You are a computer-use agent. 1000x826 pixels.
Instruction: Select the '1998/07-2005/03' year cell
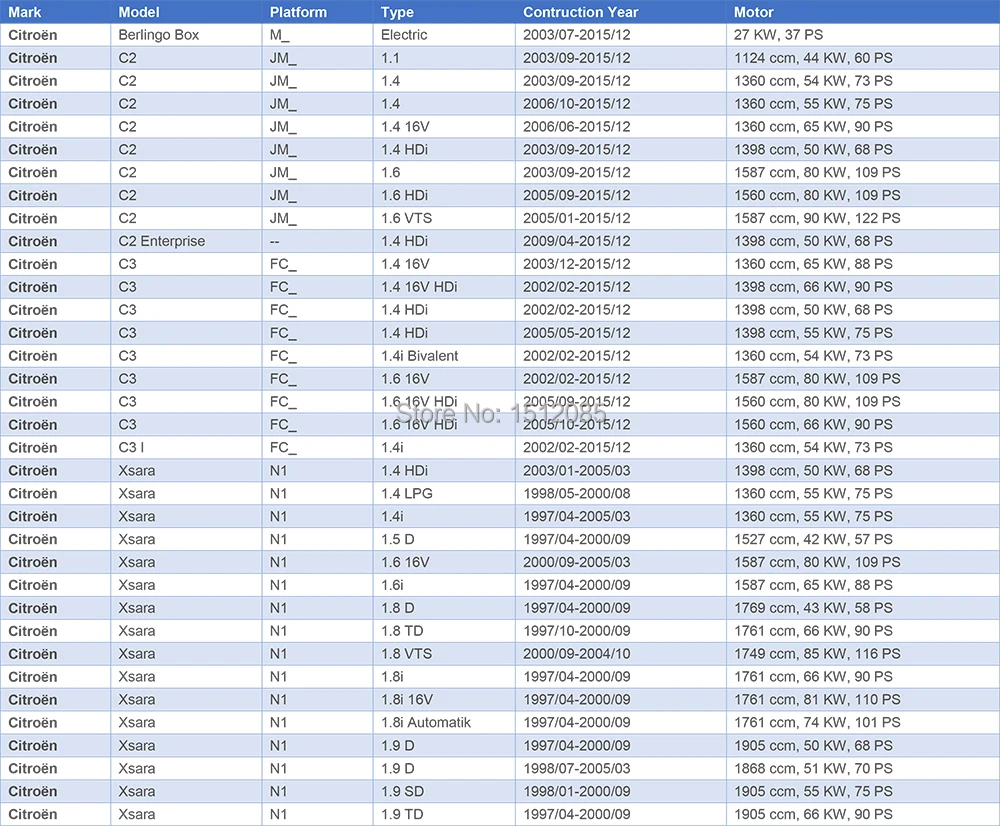click(x=621, y=769)
